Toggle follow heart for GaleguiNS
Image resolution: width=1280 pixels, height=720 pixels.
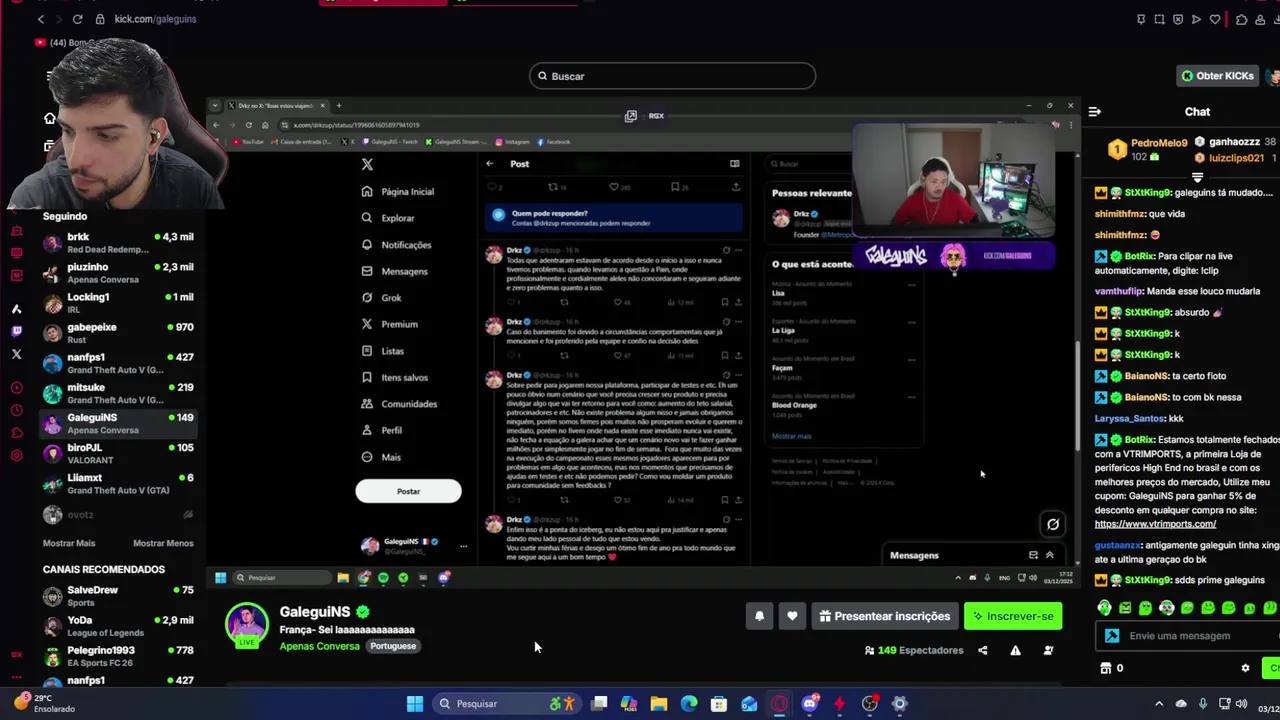(792, 616)
